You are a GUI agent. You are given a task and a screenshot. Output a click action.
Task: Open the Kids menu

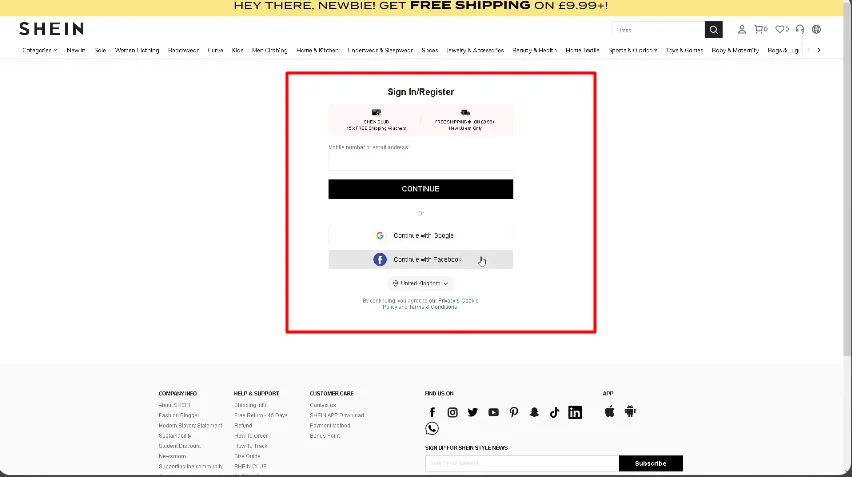click(x=237, y=50)
